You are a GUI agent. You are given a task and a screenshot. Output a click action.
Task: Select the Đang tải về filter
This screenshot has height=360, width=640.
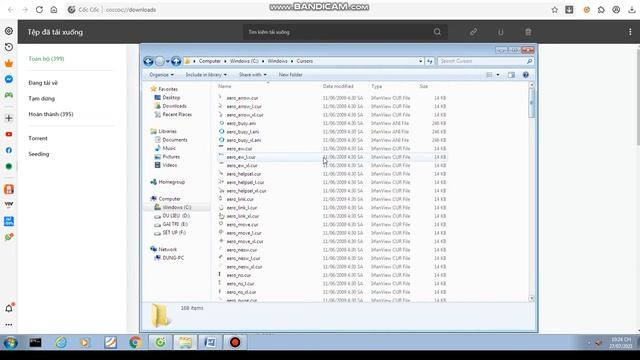pos(43,83)
